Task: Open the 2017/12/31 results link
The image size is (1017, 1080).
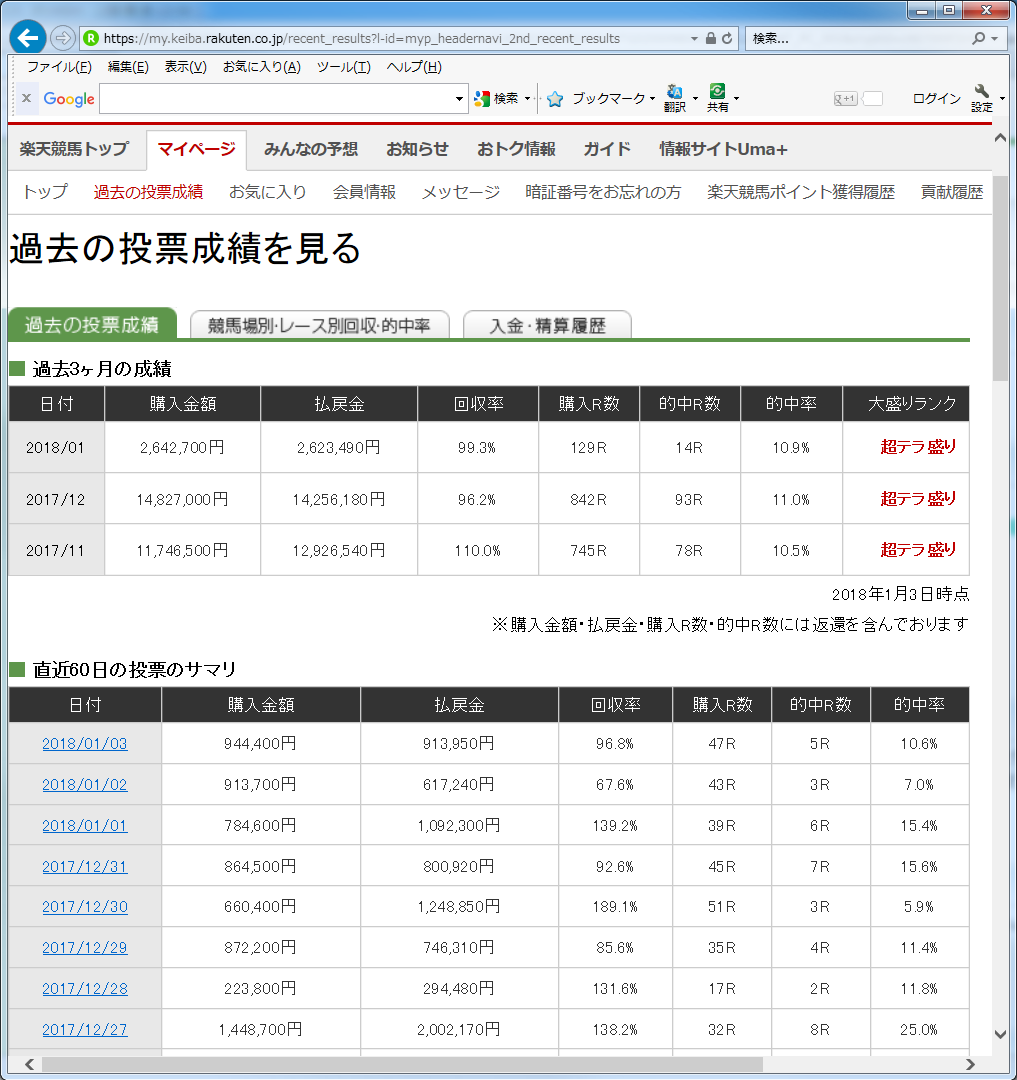Action: point(85,866)
